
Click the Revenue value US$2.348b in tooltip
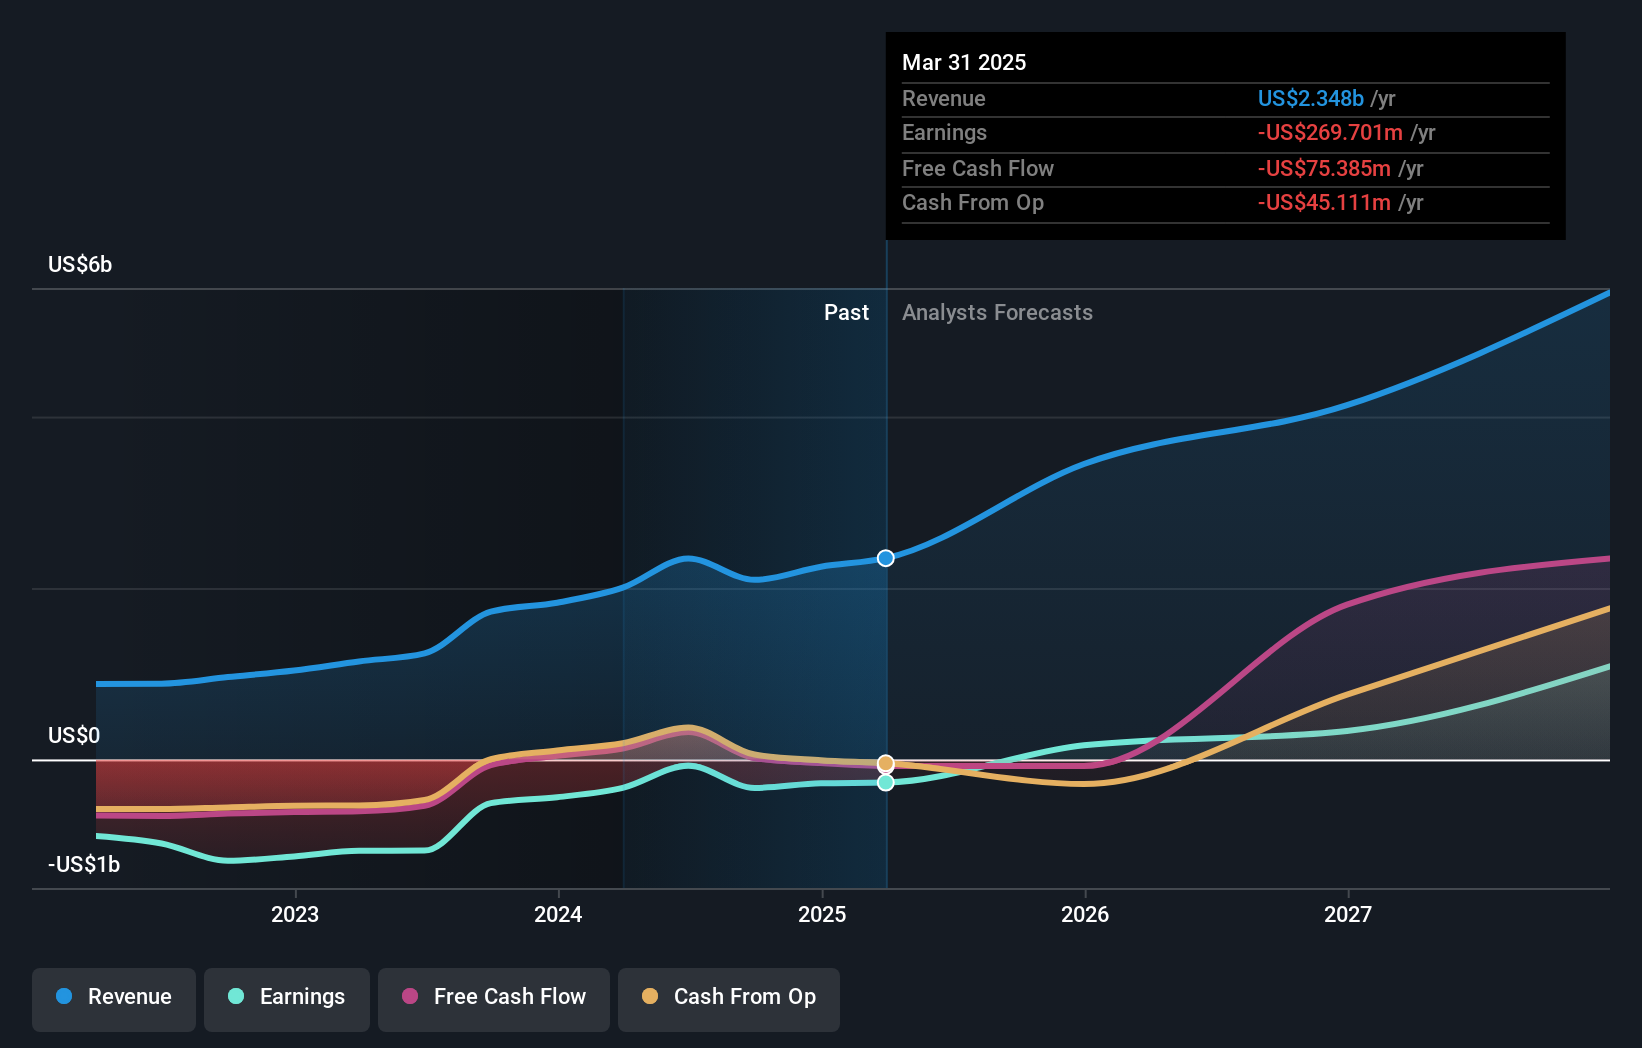pyautogui.click(x=1311, y=98)
